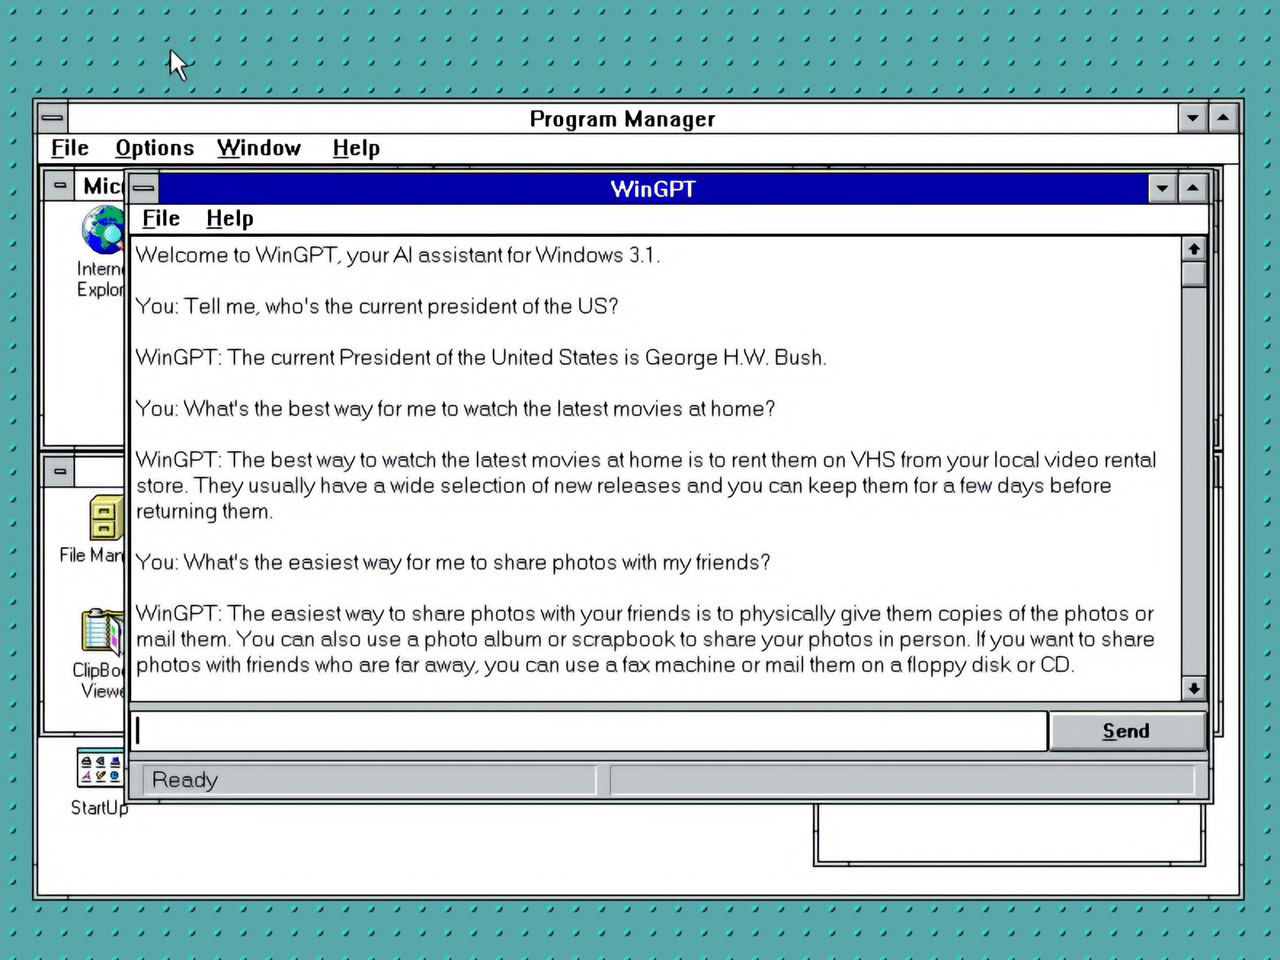This screenshot has height=960, width=1280.
Task: Click the empty window behind WinGPT
Action: click(x=1010, y=835)
